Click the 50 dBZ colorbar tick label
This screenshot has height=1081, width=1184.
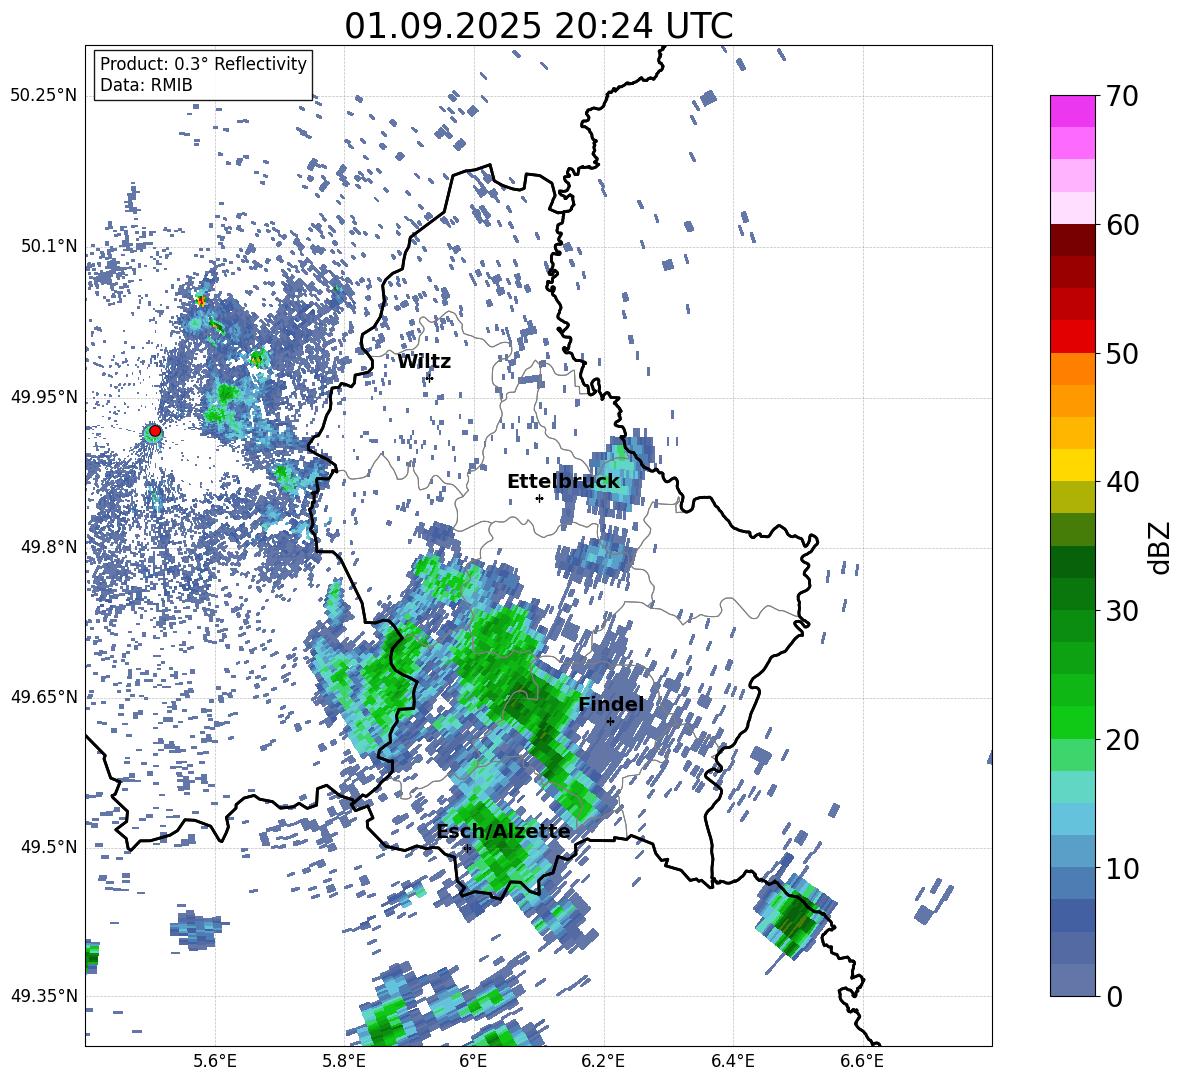click(1121, 353)
